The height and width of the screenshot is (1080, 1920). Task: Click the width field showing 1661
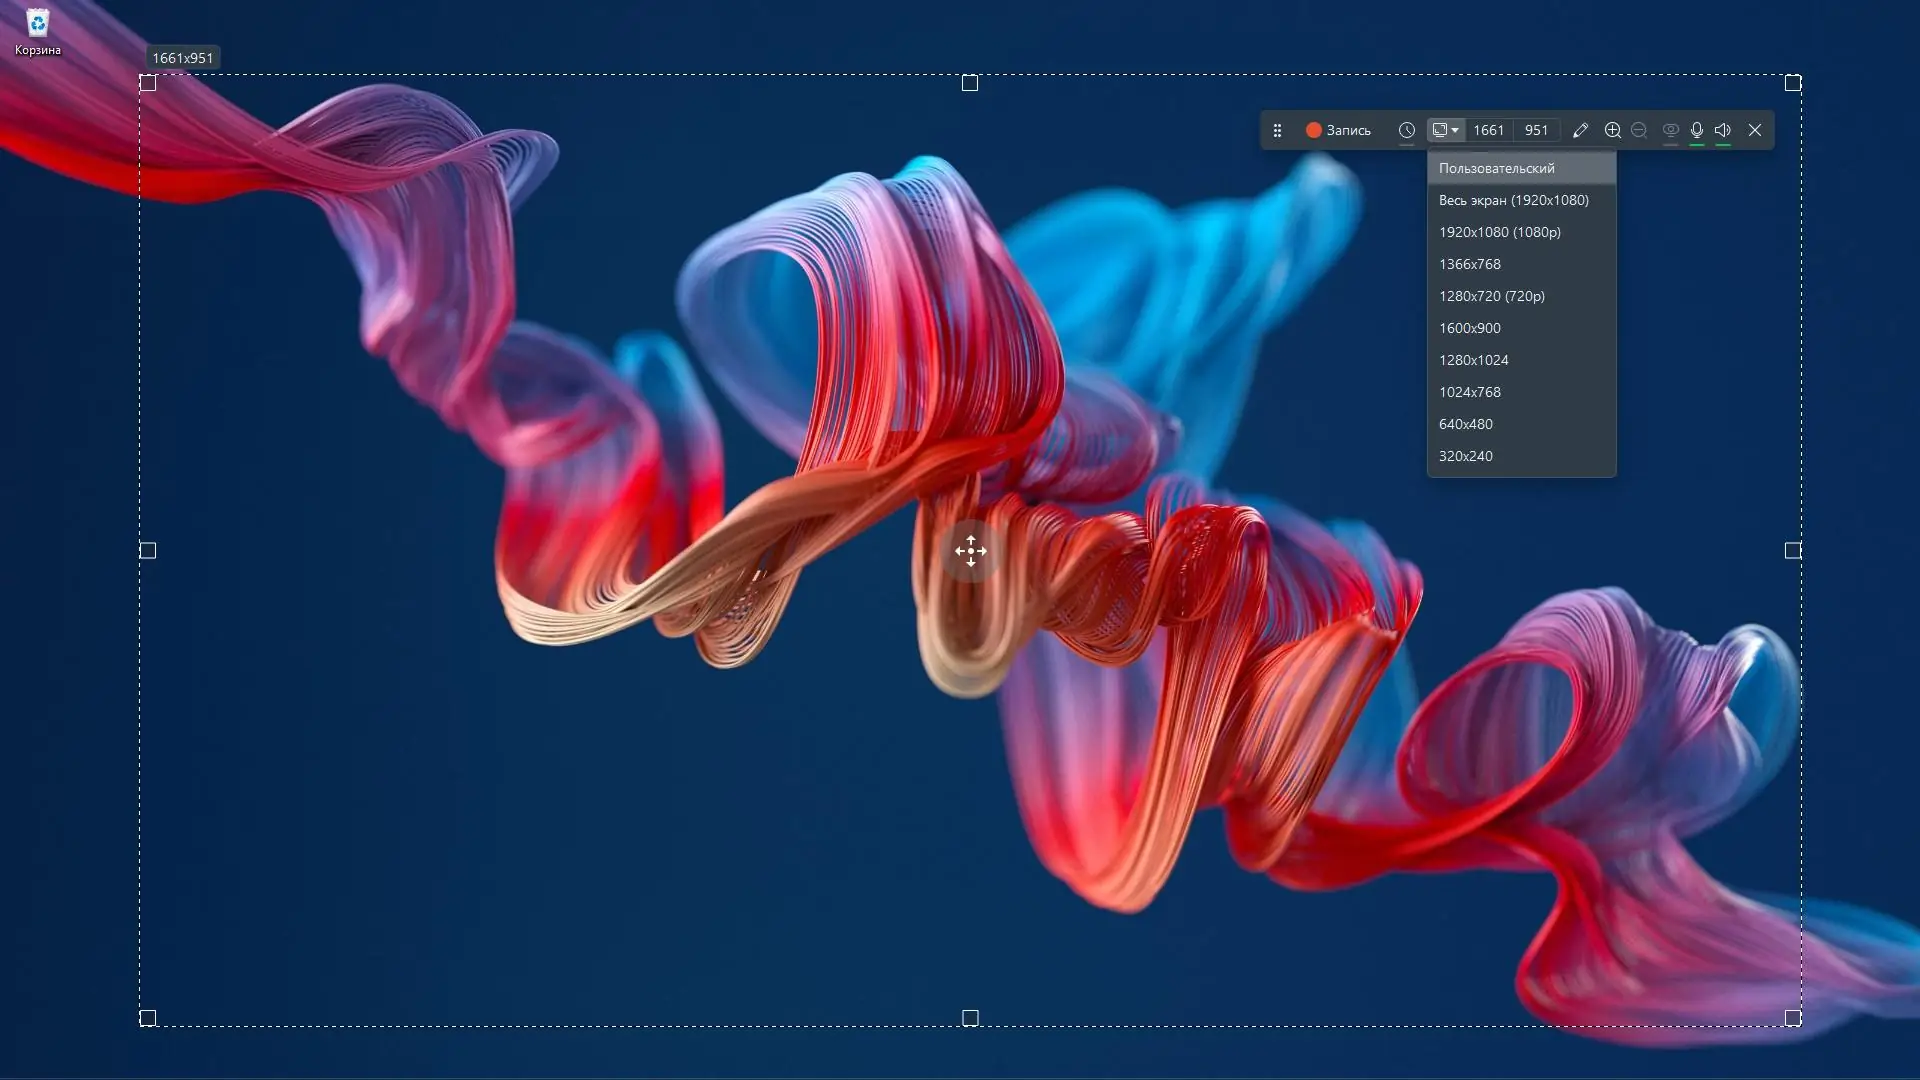[1488, 130]
